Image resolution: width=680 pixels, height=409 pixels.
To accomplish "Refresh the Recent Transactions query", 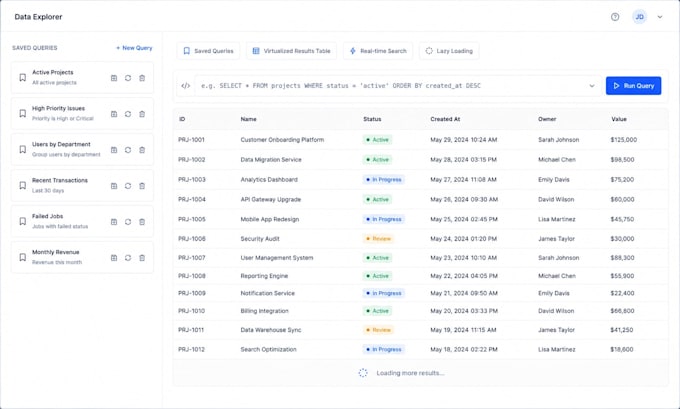I will [128, 186].
